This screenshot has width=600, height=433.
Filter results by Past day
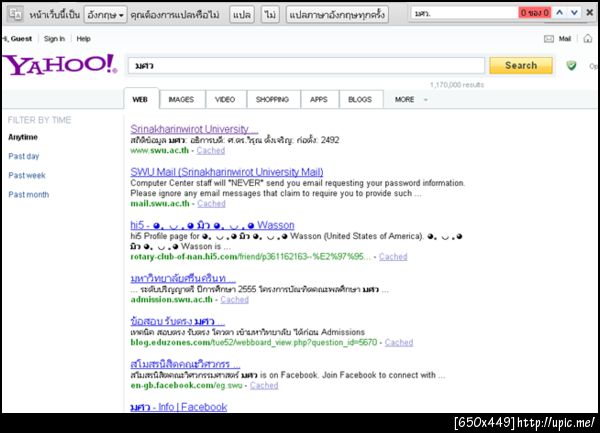click(x=24, y=156)
